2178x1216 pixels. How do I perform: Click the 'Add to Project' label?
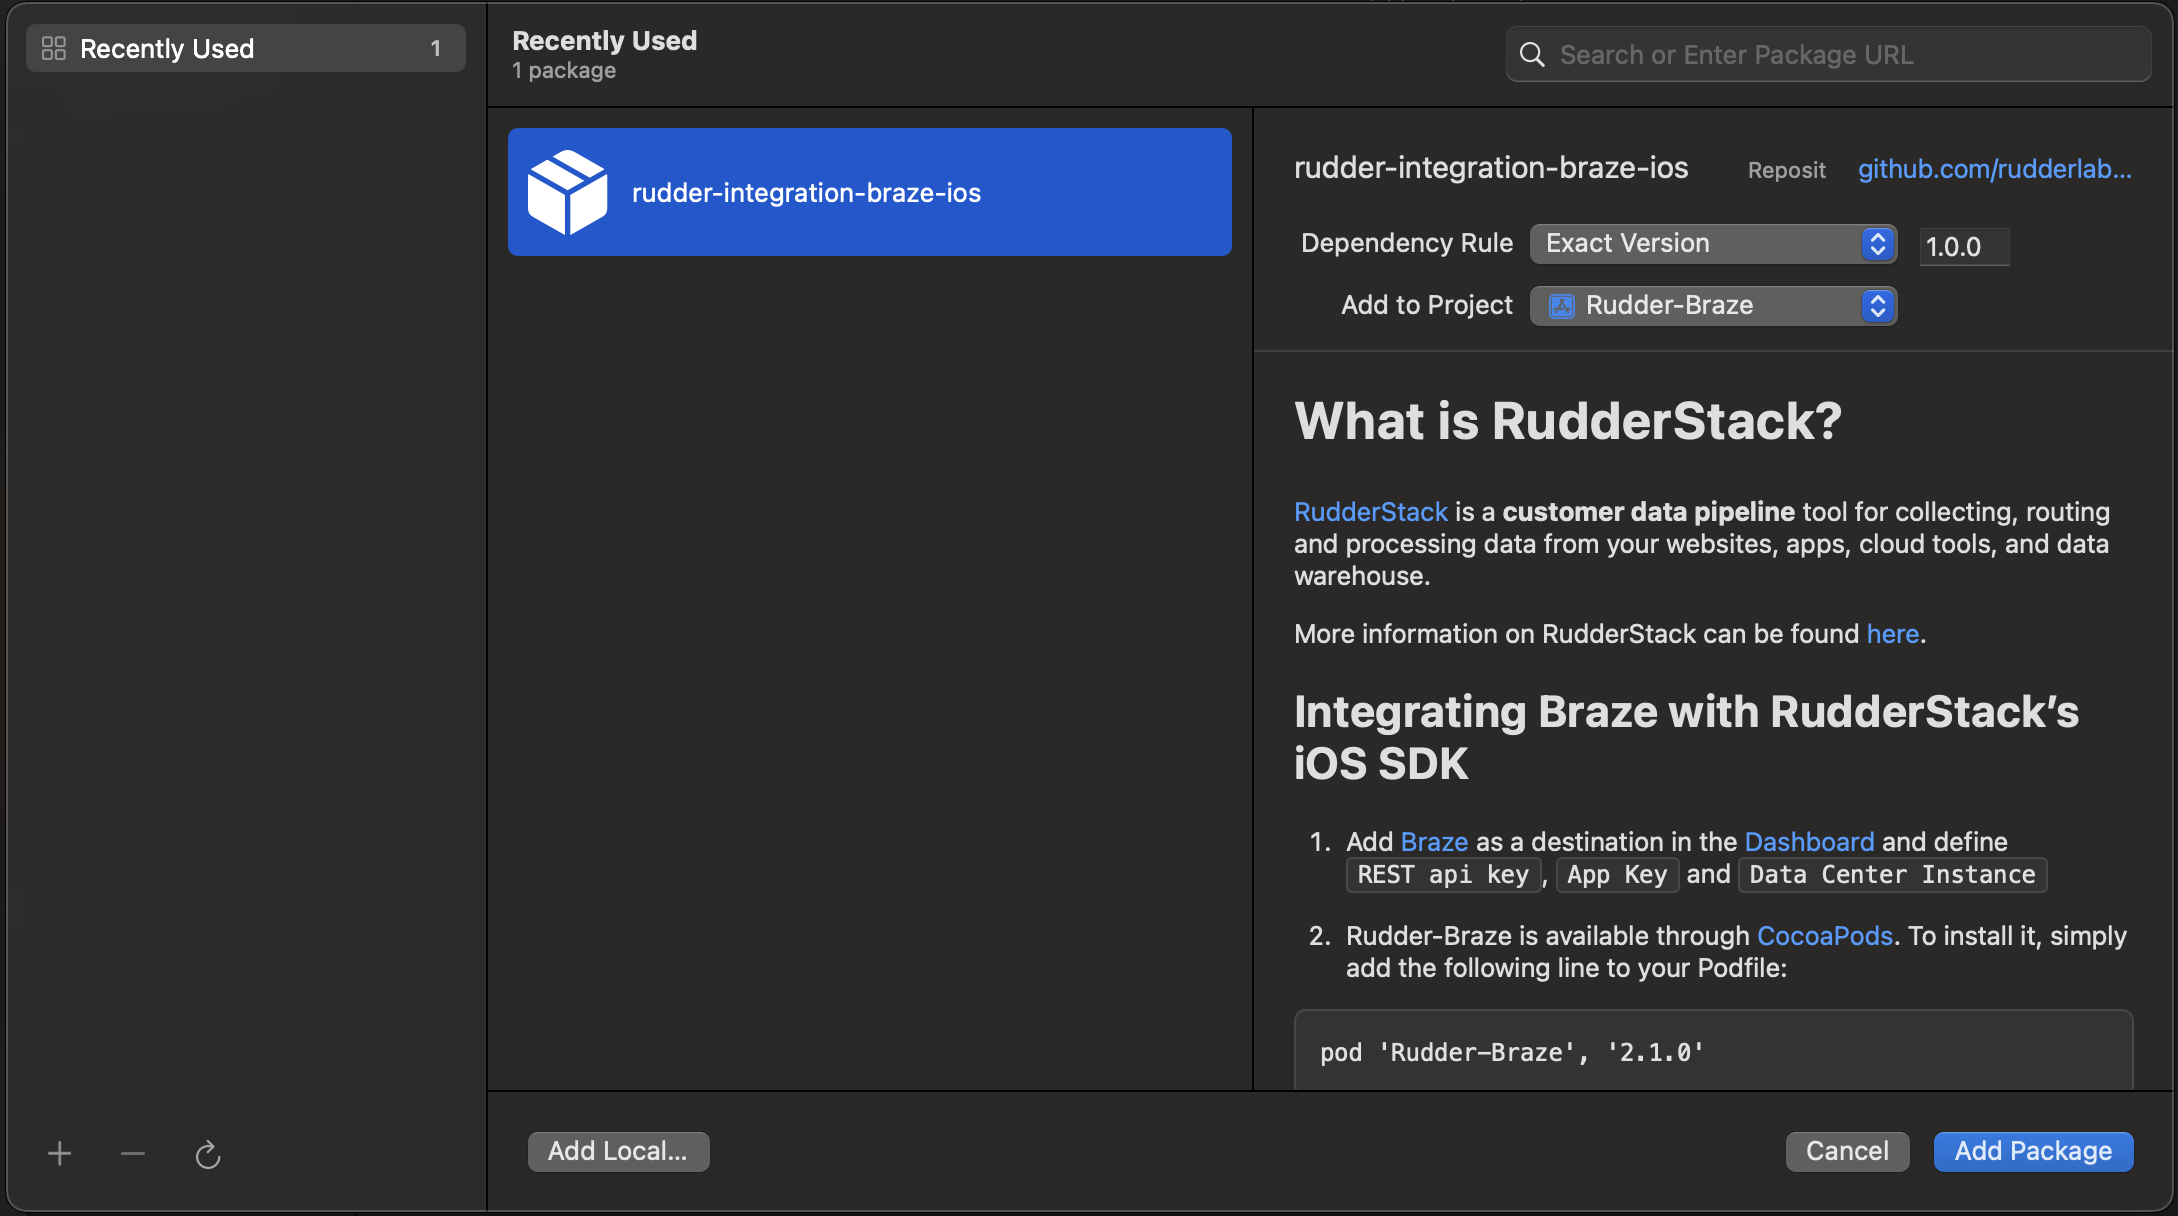point(1426,305)
